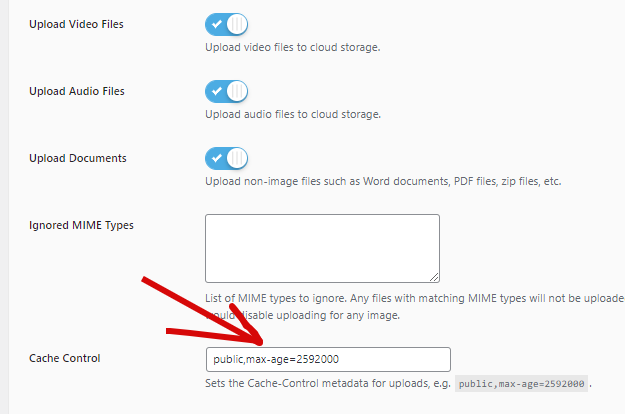
Task: Click the resize grip of the MIME Types textarea
Action: 434,277
